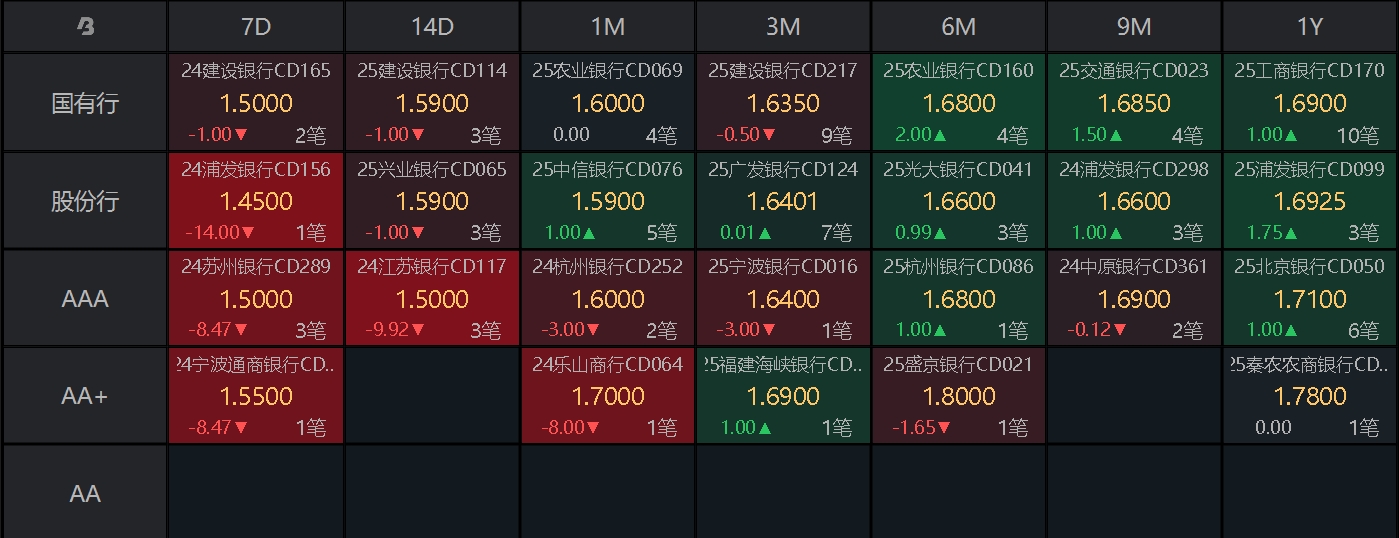Open the 24杭州银行CD252 cell
The image size is (1399, 538).
(608, 298)
